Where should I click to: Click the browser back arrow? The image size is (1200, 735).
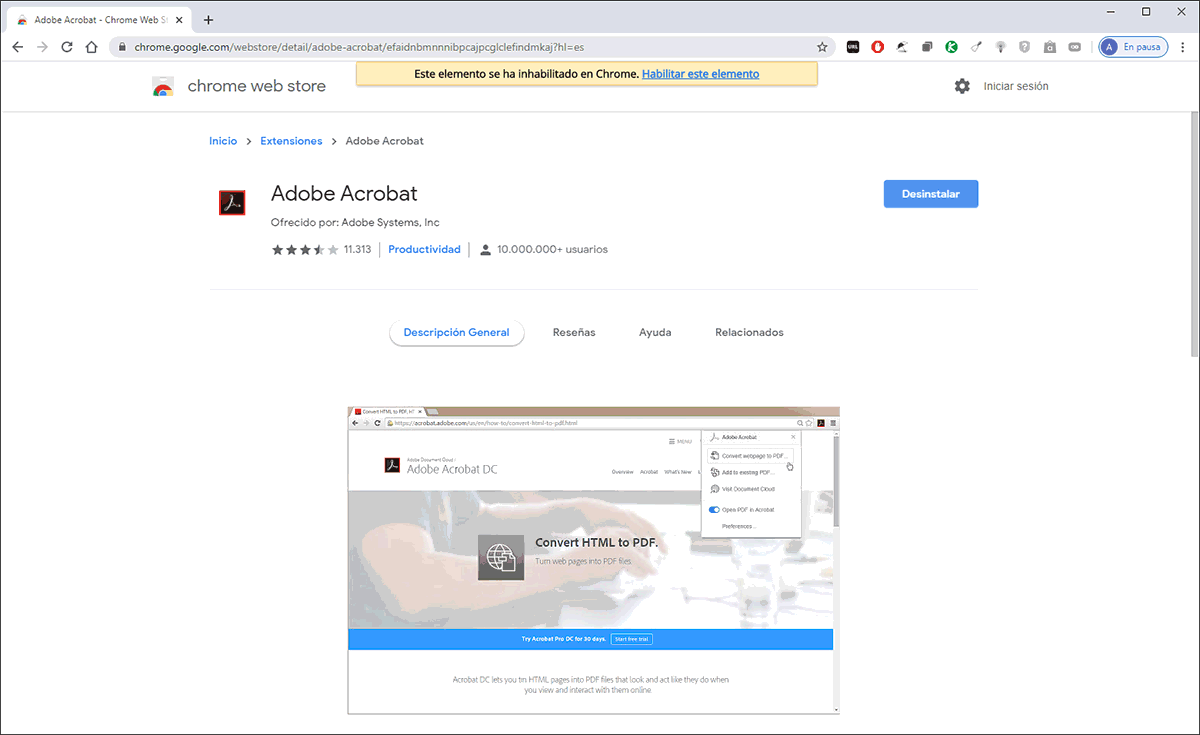[18, 47]
